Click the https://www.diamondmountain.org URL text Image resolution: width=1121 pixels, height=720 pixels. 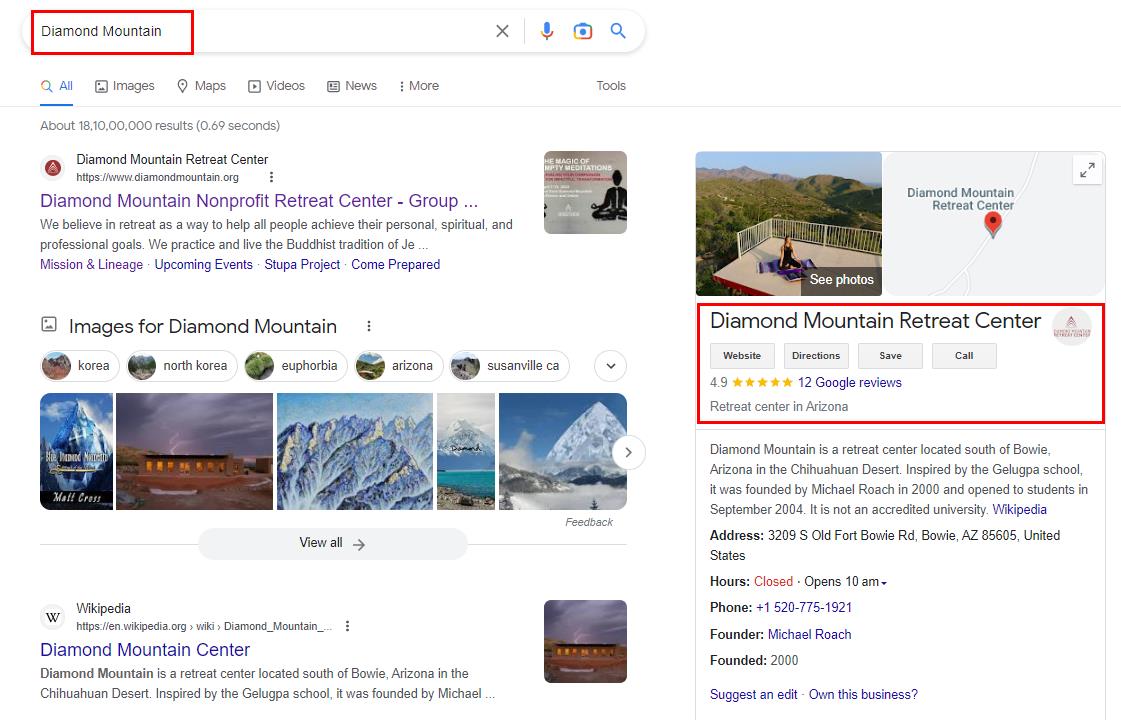point(157,177)
